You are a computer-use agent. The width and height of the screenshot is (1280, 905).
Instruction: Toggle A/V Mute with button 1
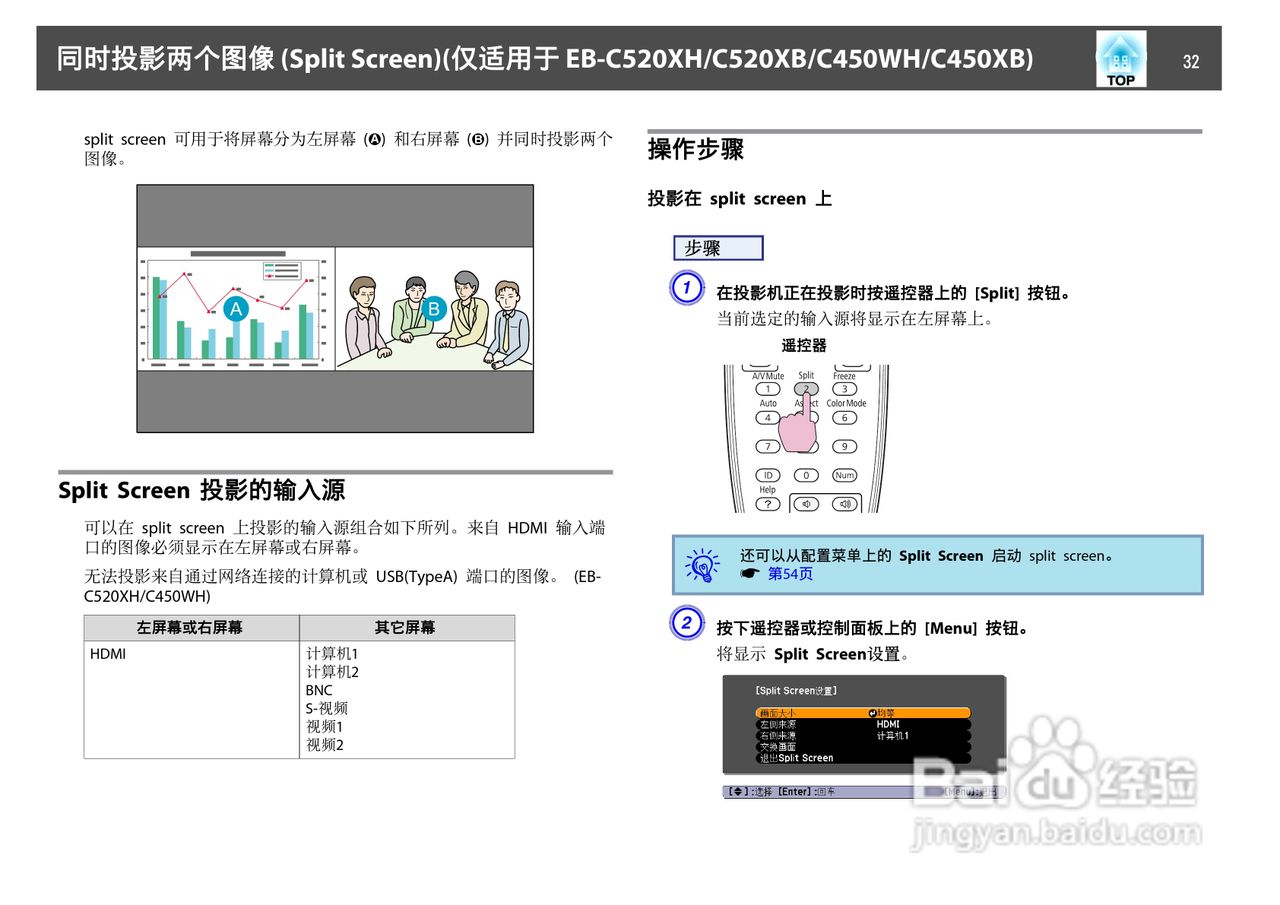[768, 387]
